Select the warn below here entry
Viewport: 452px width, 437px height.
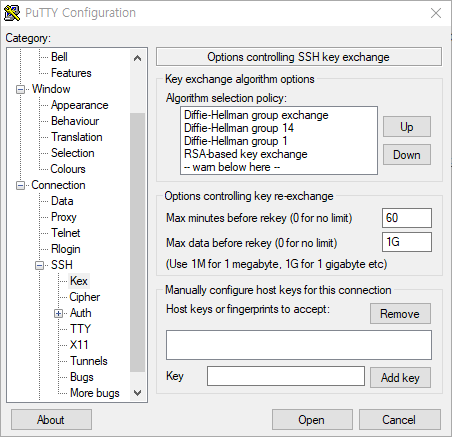point(232,167)
